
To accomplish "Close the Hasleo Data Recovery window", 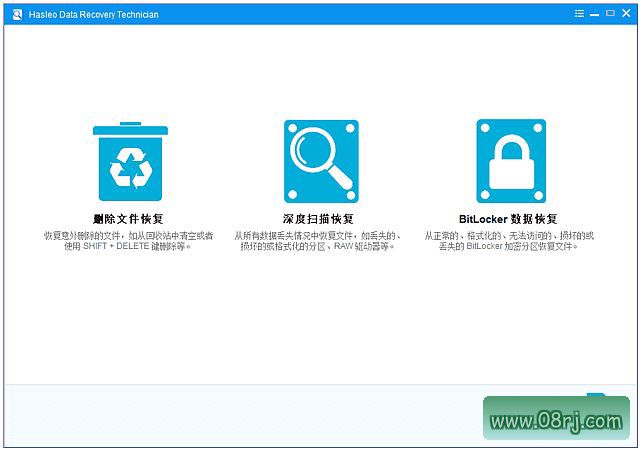I will (x=626, y=14).
